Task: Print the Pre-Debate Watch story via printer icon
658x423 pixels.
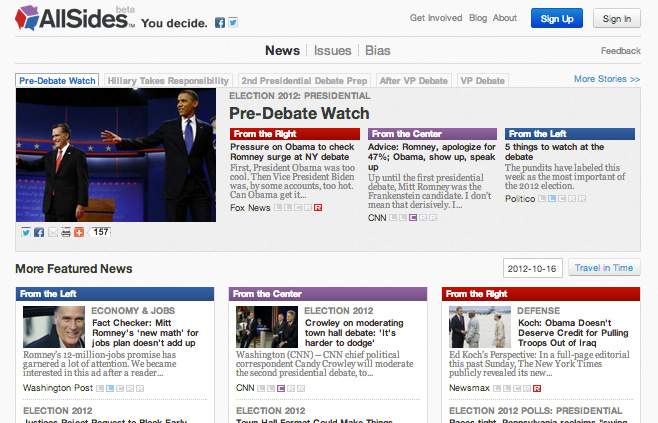Action: pyautogui.click(x=65, y=232)
